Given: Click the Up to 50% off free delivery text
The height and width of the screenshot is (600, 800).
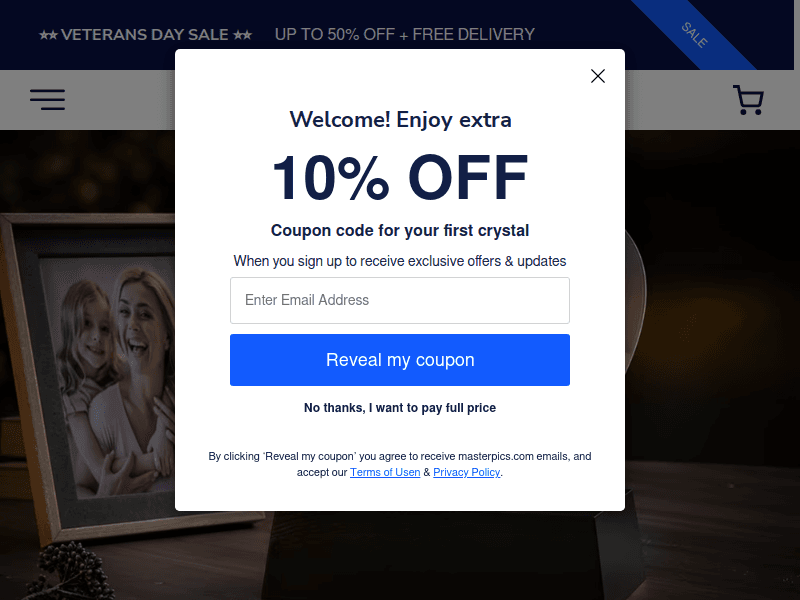Looking at the screenshot, I should pos(405,35).
